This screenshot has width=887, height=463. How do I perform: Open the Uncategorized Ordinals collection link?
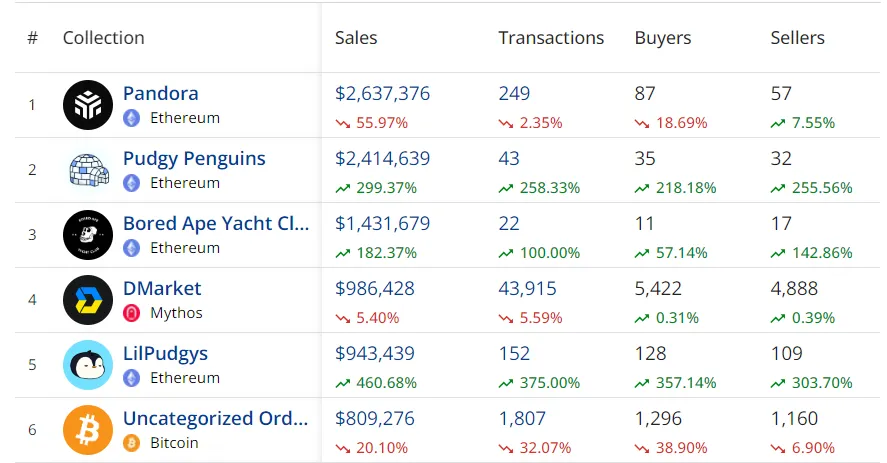[215, 418]
